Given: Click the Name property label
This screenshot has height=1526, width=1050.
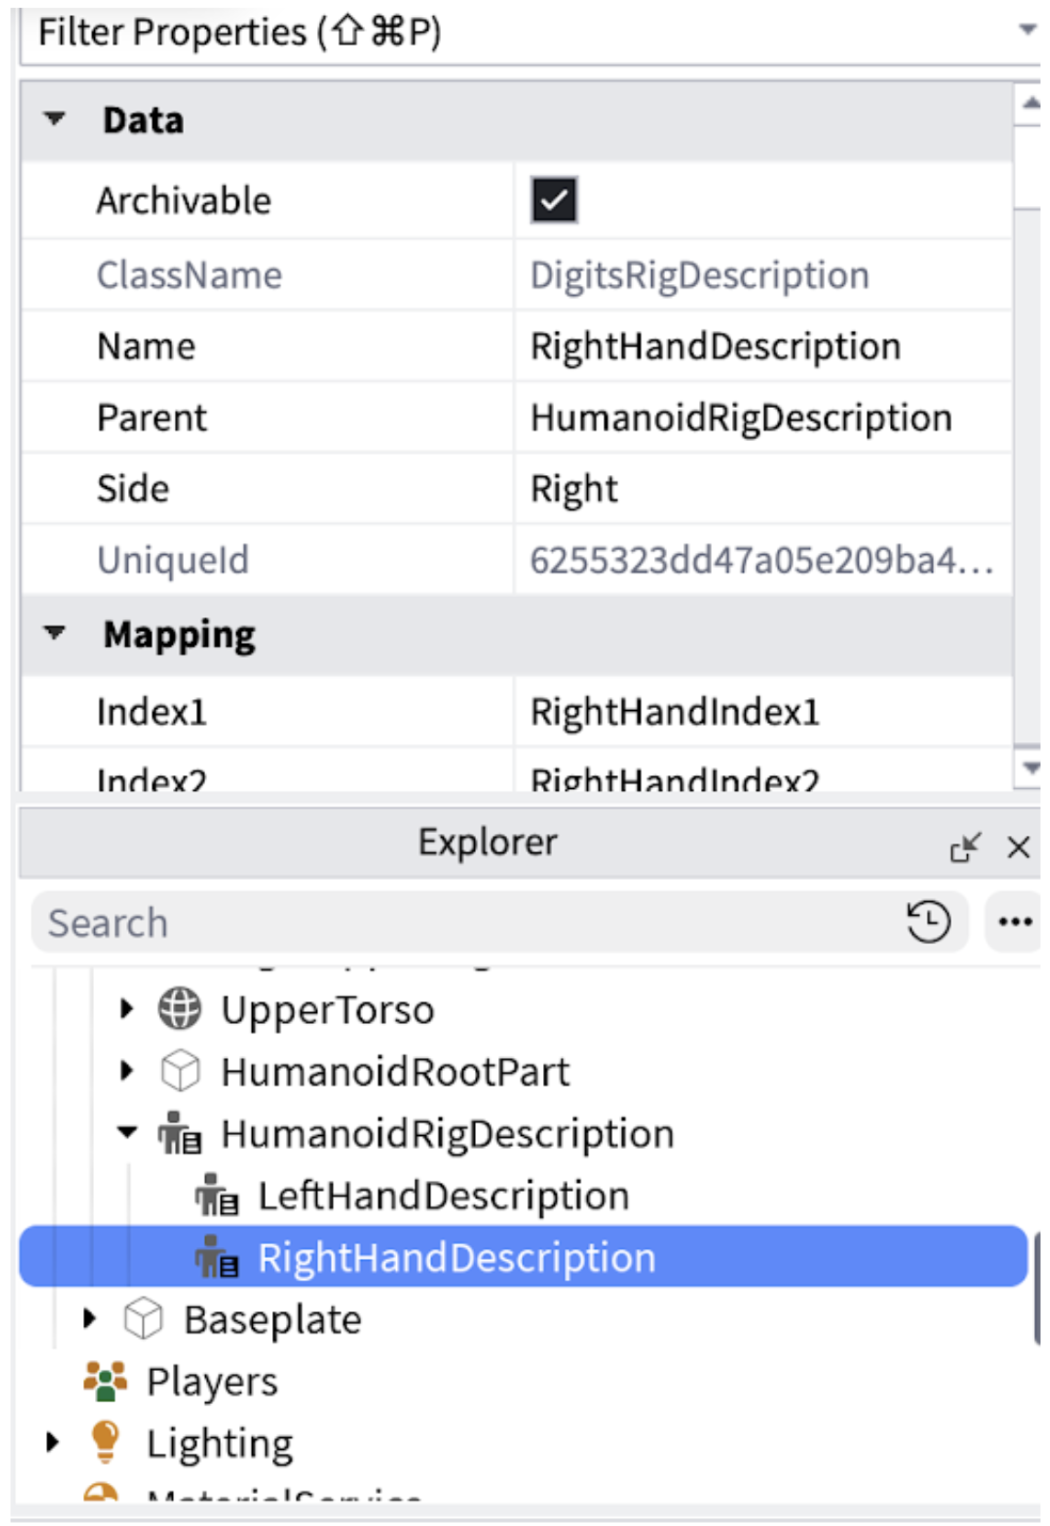Looking at the screenshot, I should click(x=146, y=347).
